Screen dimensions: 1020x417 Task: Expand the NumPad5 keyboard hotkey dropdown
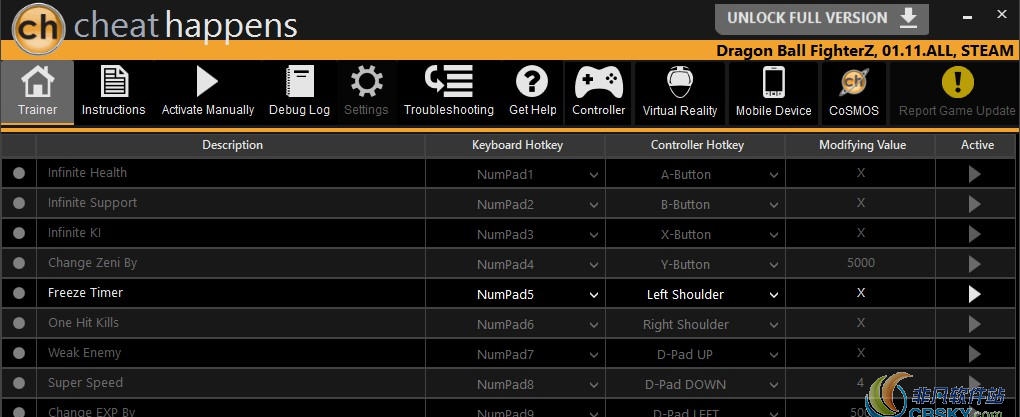click(594, 295)
